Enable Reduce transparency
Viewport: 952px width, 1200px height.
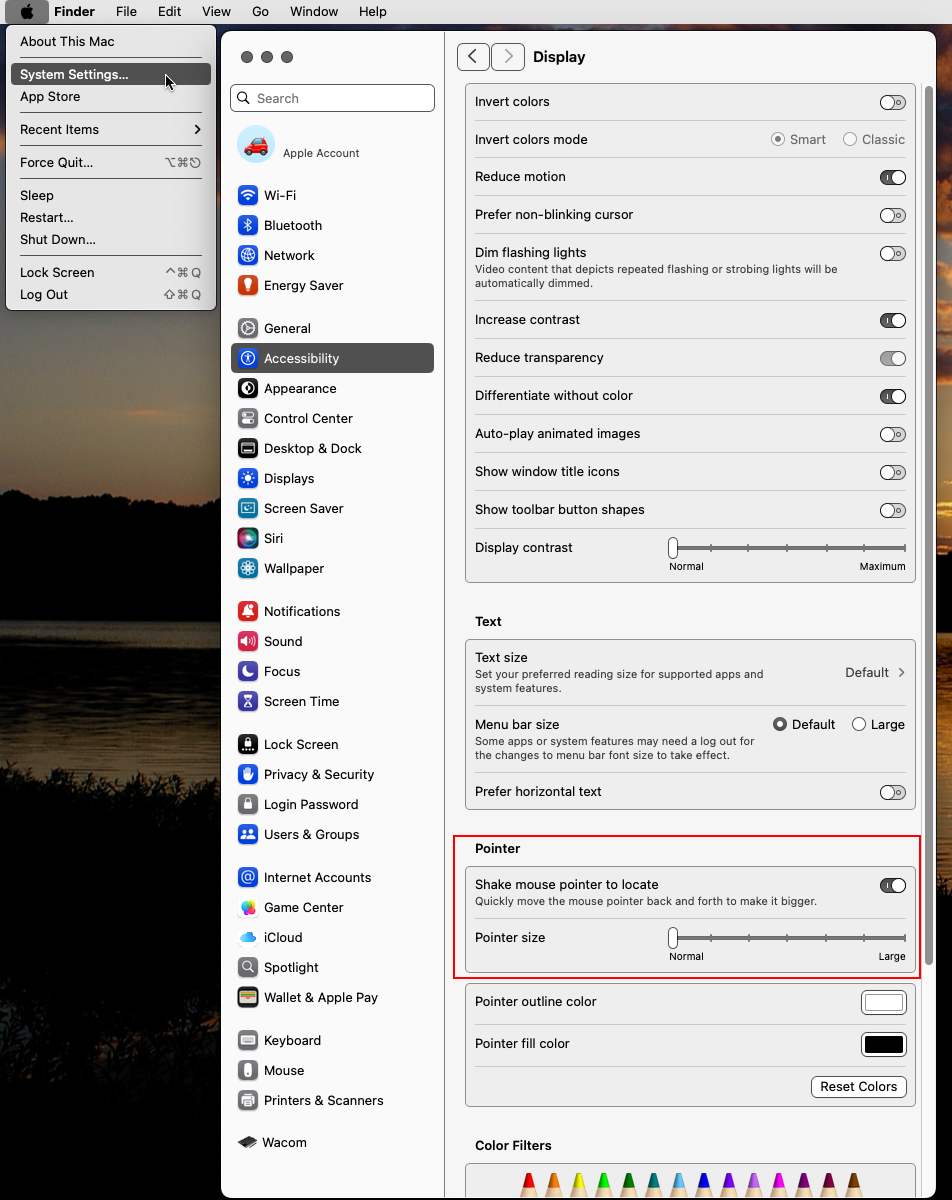892,358
